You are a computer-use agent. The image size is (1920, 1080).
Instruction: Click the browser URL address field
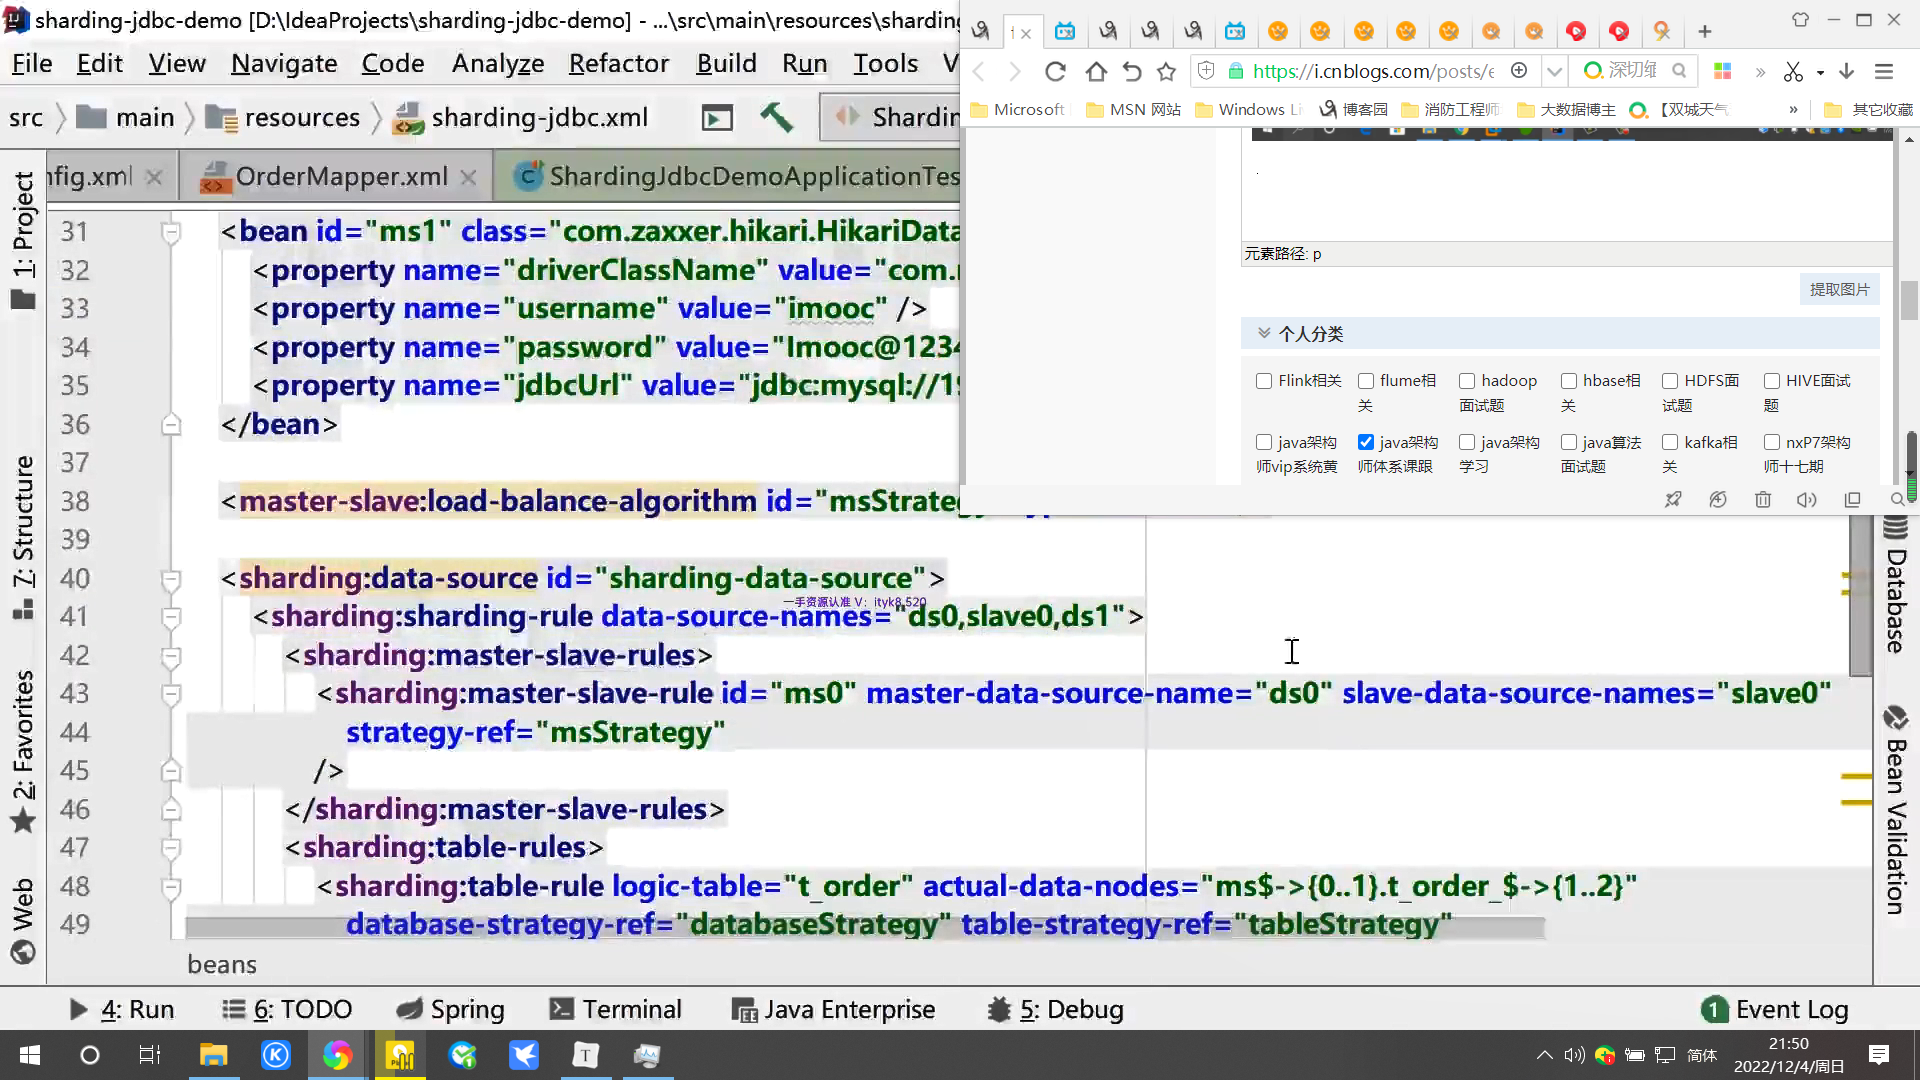(1372, 71)
